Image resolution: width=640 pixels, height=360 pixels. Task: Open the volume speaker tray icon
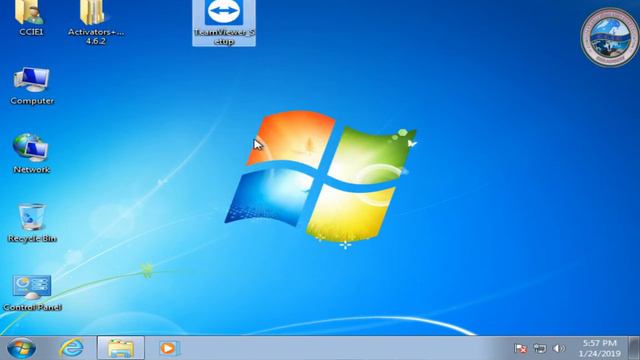558,348
